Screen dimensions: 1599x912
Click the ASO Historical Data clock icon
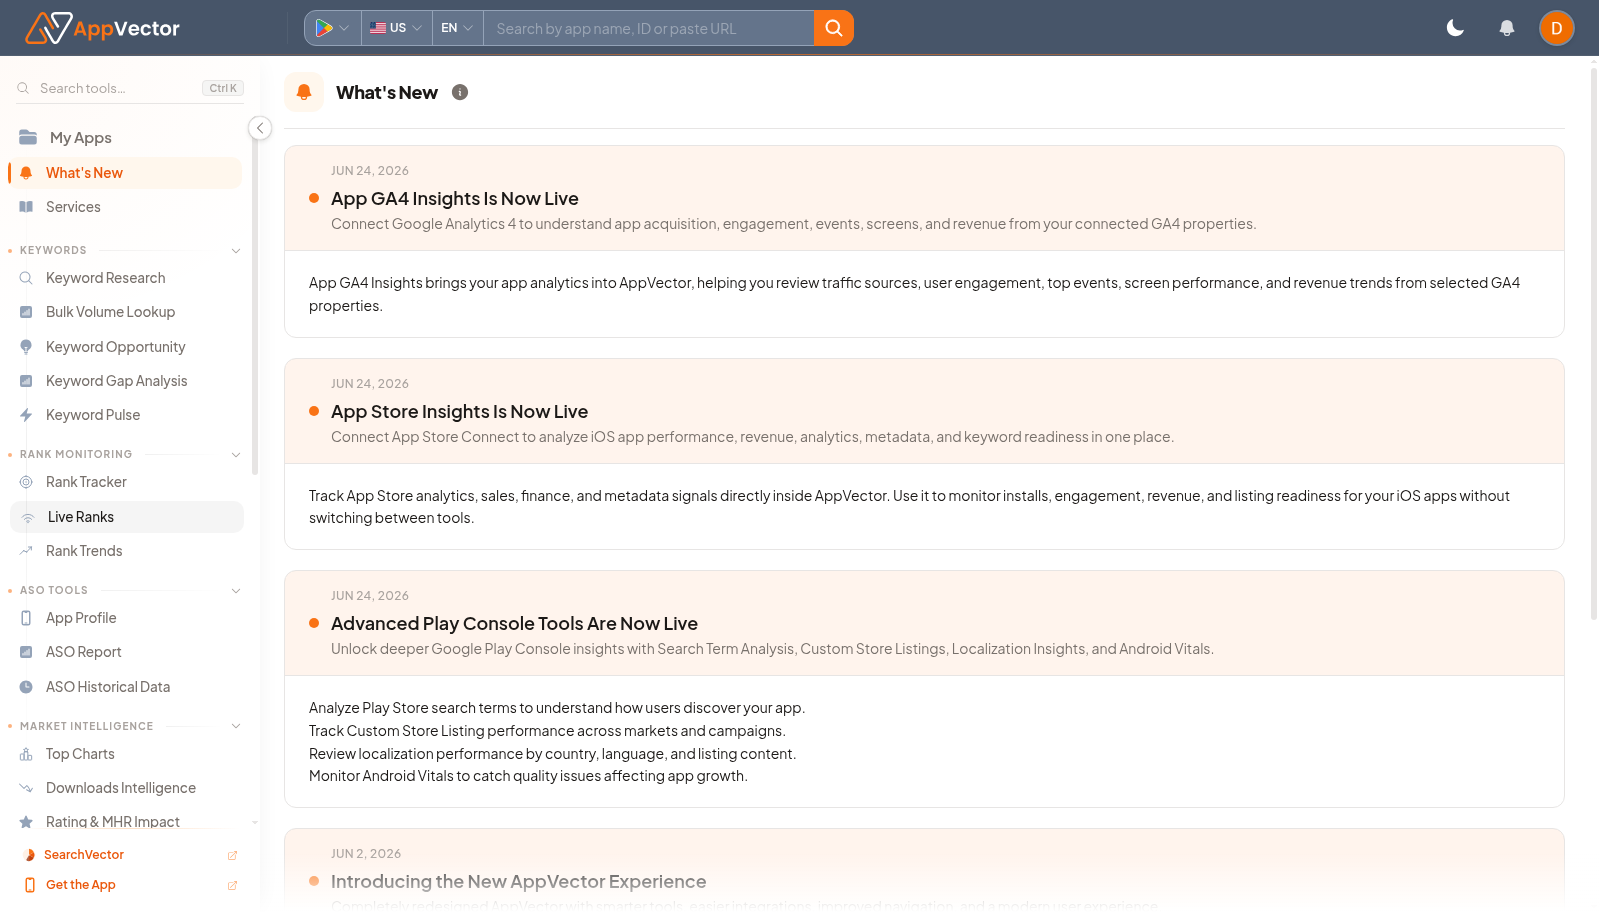(x=26, y=687)
